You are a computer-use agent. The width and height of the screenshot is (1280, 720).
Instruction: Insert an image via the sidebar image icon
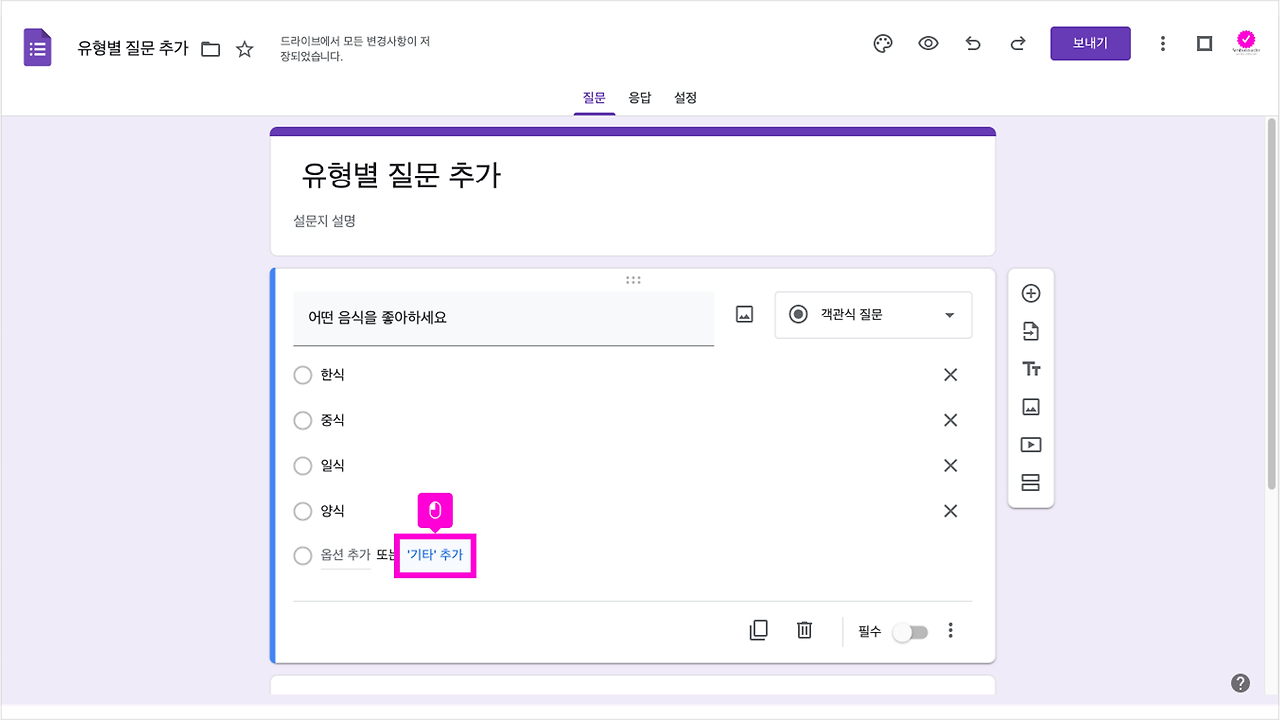click(1030, 406)
